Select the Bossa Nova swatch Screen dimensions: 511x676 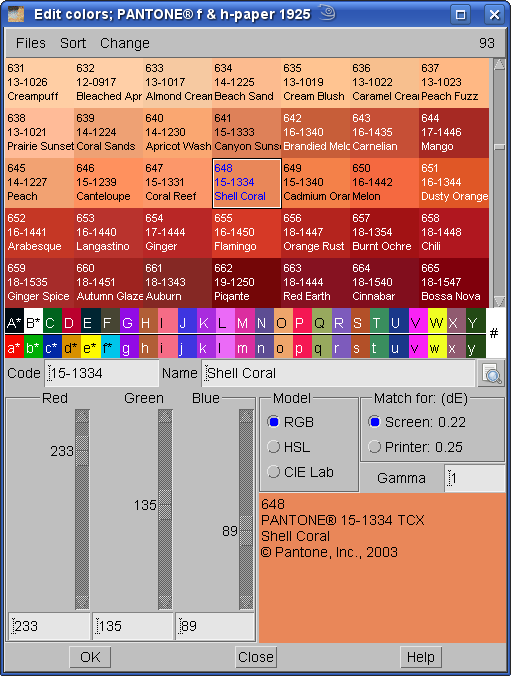click(x=454, y=283)
